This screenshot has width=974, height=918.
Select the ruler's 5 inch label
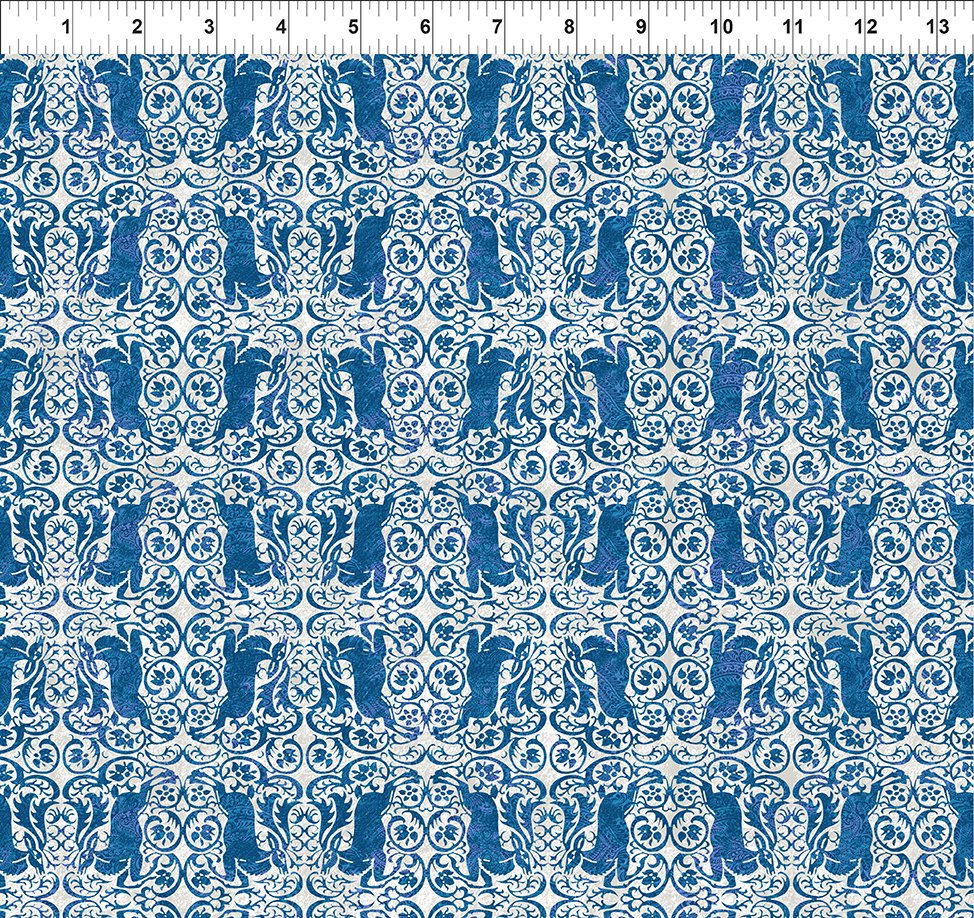coord(353,27)
